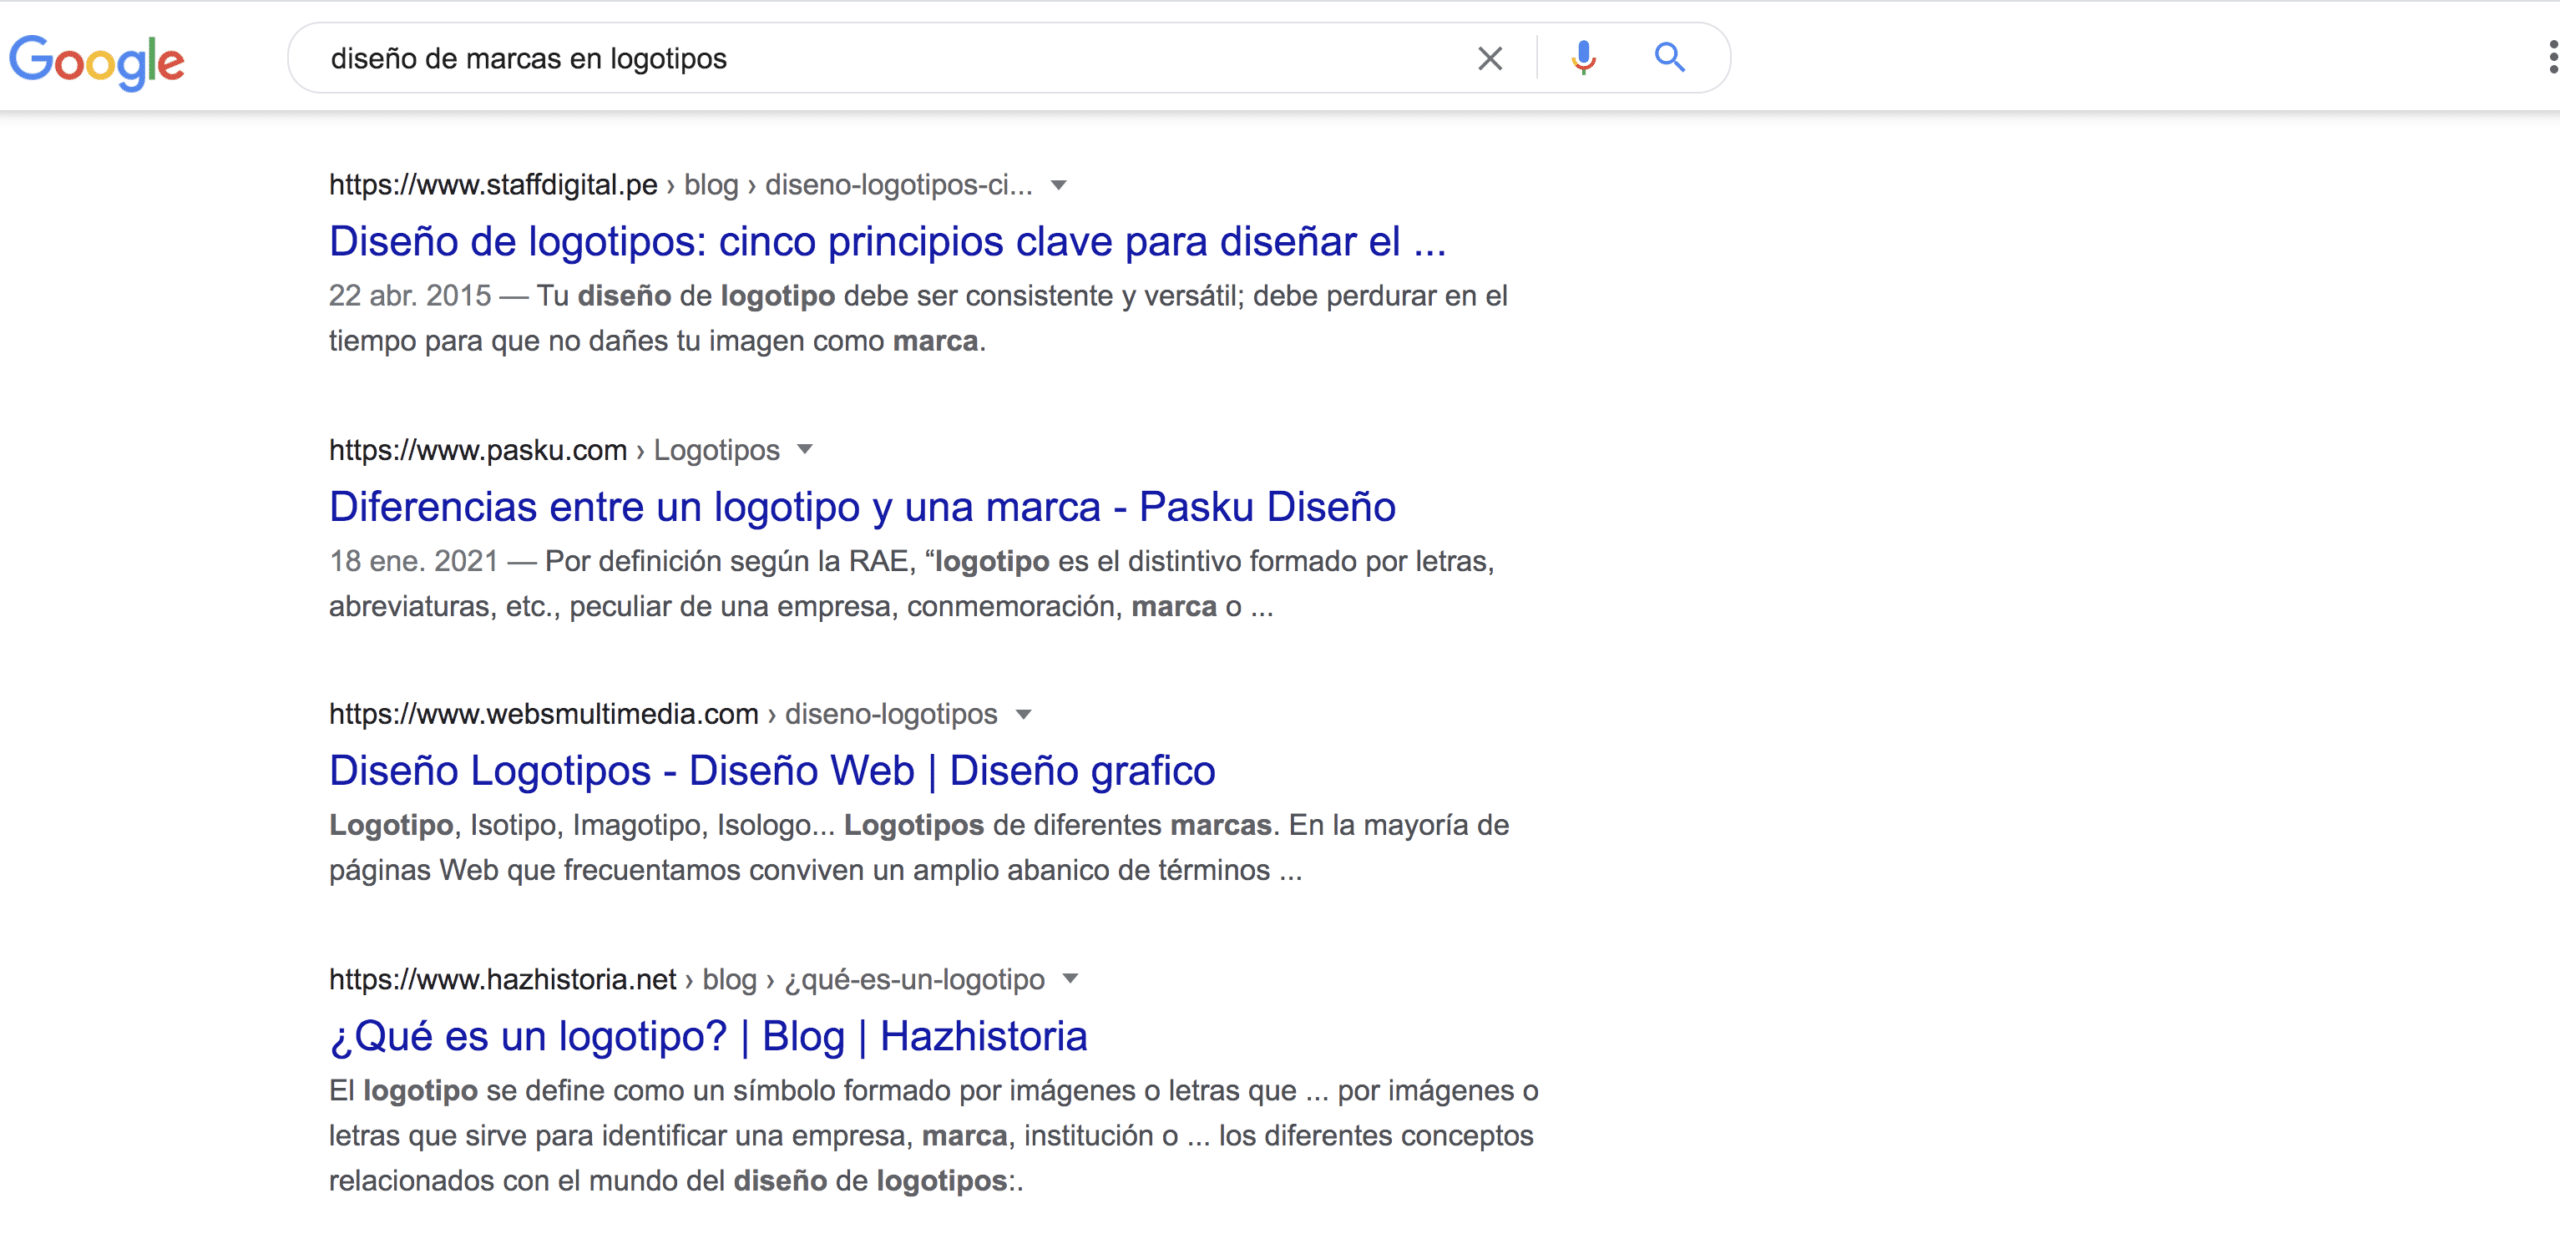Image resolution: width=2560 pixels, height=1249 pixels.
Task: Click the websmultimedia.com breadcrumb URL
Action: (543, 713)
